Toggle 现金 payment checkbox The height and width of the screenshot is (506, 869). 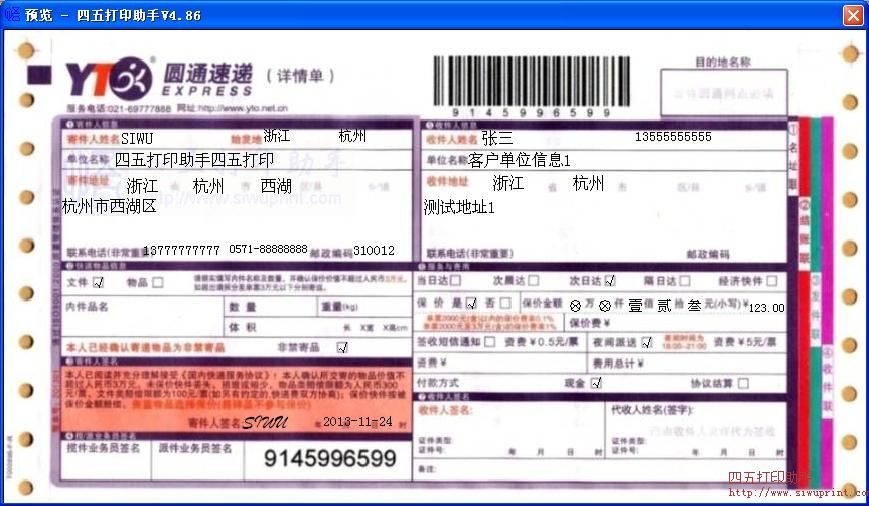point(596,383)
